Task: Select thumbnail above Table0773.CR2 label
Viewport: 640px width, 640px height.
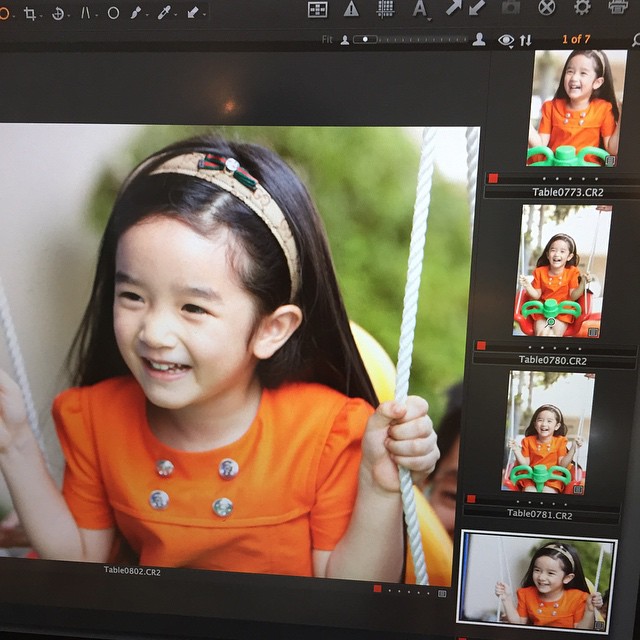Action: 576,108
